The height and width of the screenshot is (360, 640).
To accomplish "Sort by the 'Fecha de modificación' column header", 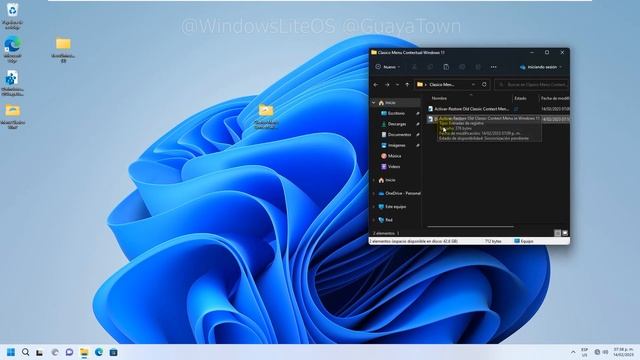I will [x=554, y=98].
